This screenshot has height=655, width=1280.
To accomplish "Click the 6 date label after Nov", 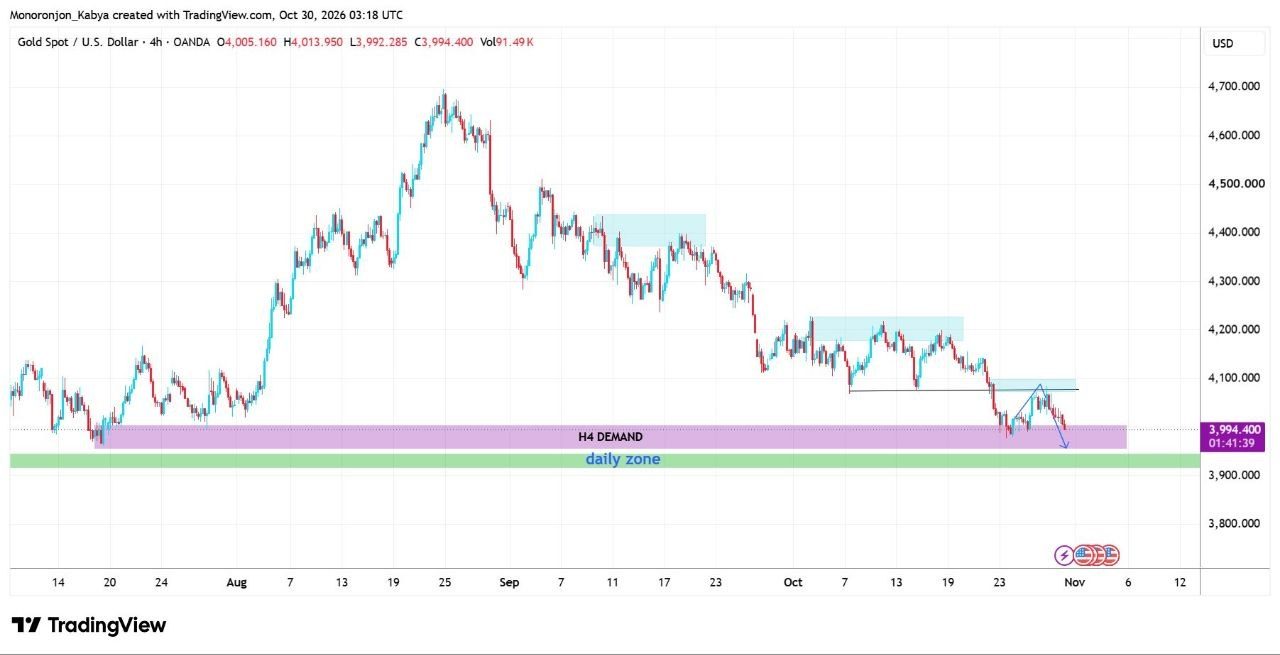I will tap(1127, 582).
